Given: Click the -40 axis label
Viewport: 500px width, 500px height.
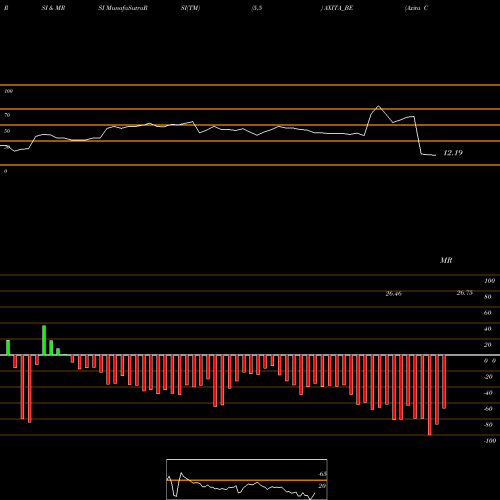Looking at the screenshot, I should click(x=488, y=393).
